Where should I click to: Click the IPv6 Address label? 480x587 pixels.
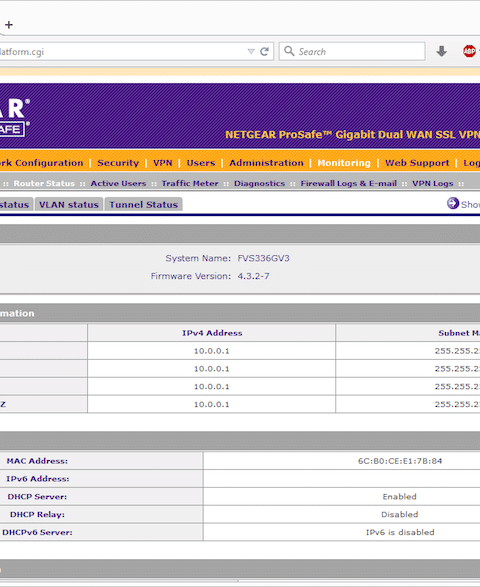click(37, 479)
